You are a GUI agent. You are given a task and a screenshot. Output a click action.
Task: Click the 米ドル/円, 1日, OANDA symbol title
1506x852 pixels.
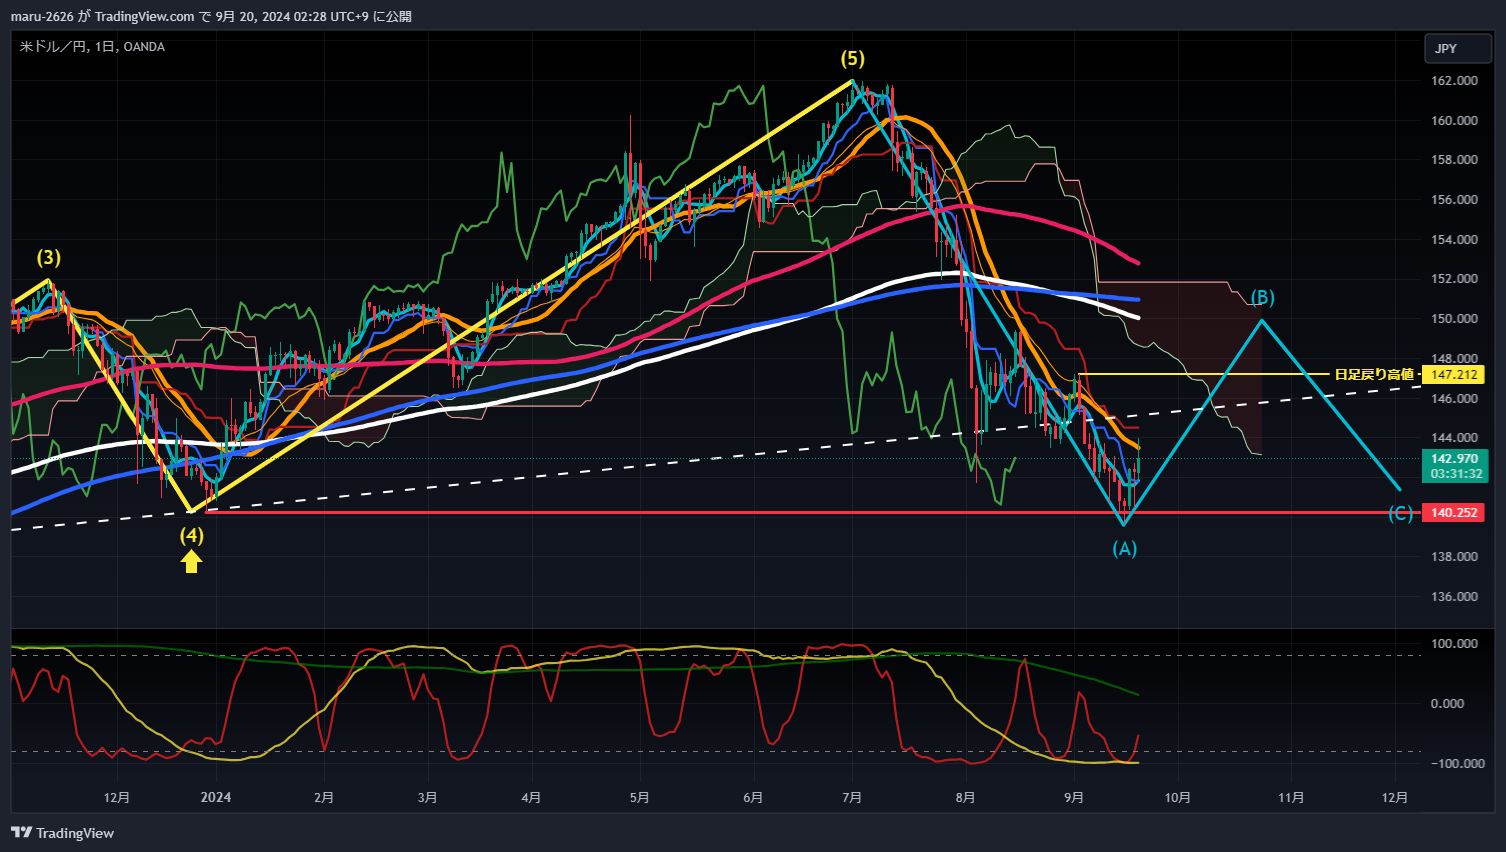(x=92, y=47)
